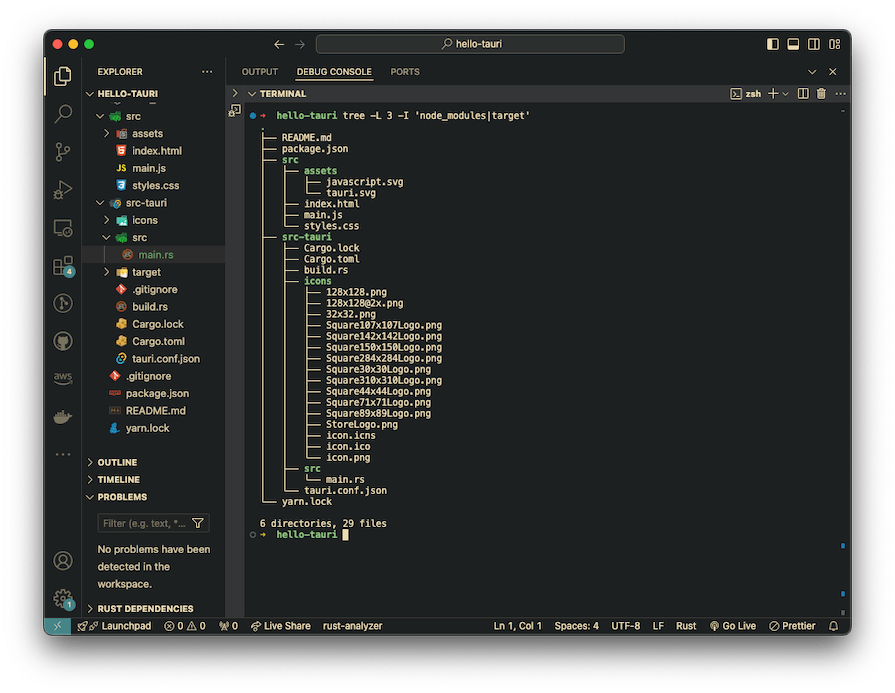Screen dimensions: 895x693
Task: Open the AWS toolkit panel
Action: pos(63,378)
